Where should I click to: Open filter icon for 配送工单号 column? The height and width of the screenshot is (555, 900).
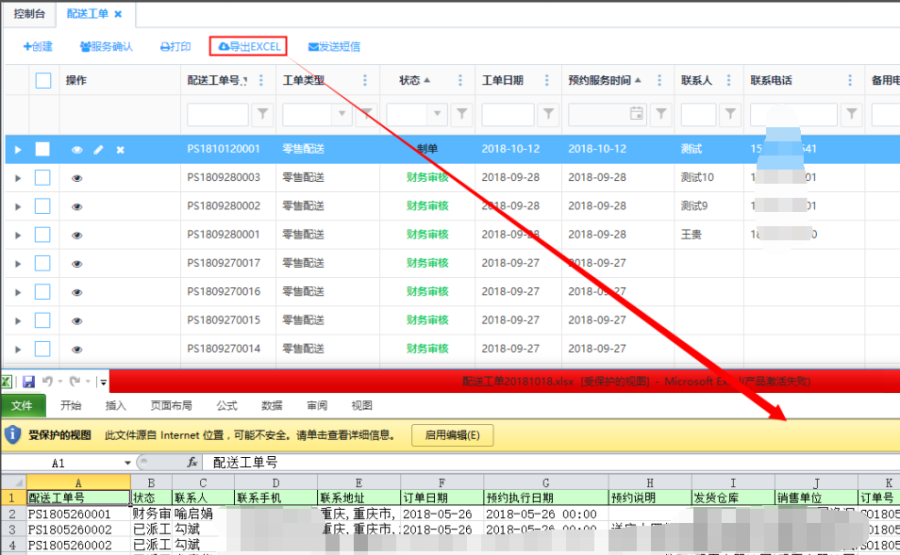point(263,114)
